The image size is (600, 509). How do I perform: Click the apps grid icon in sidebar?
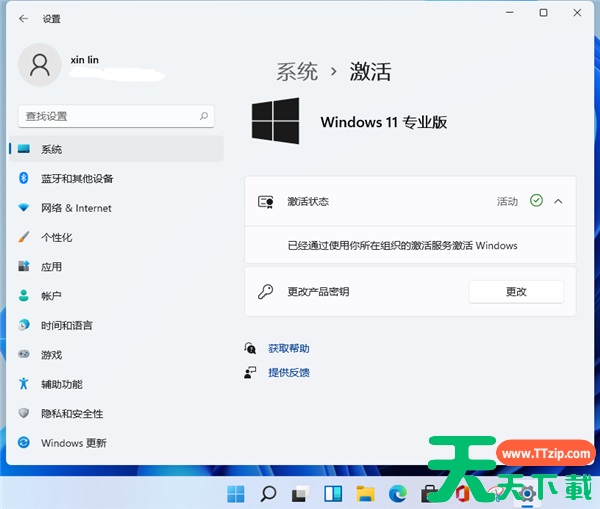(24, 266)
